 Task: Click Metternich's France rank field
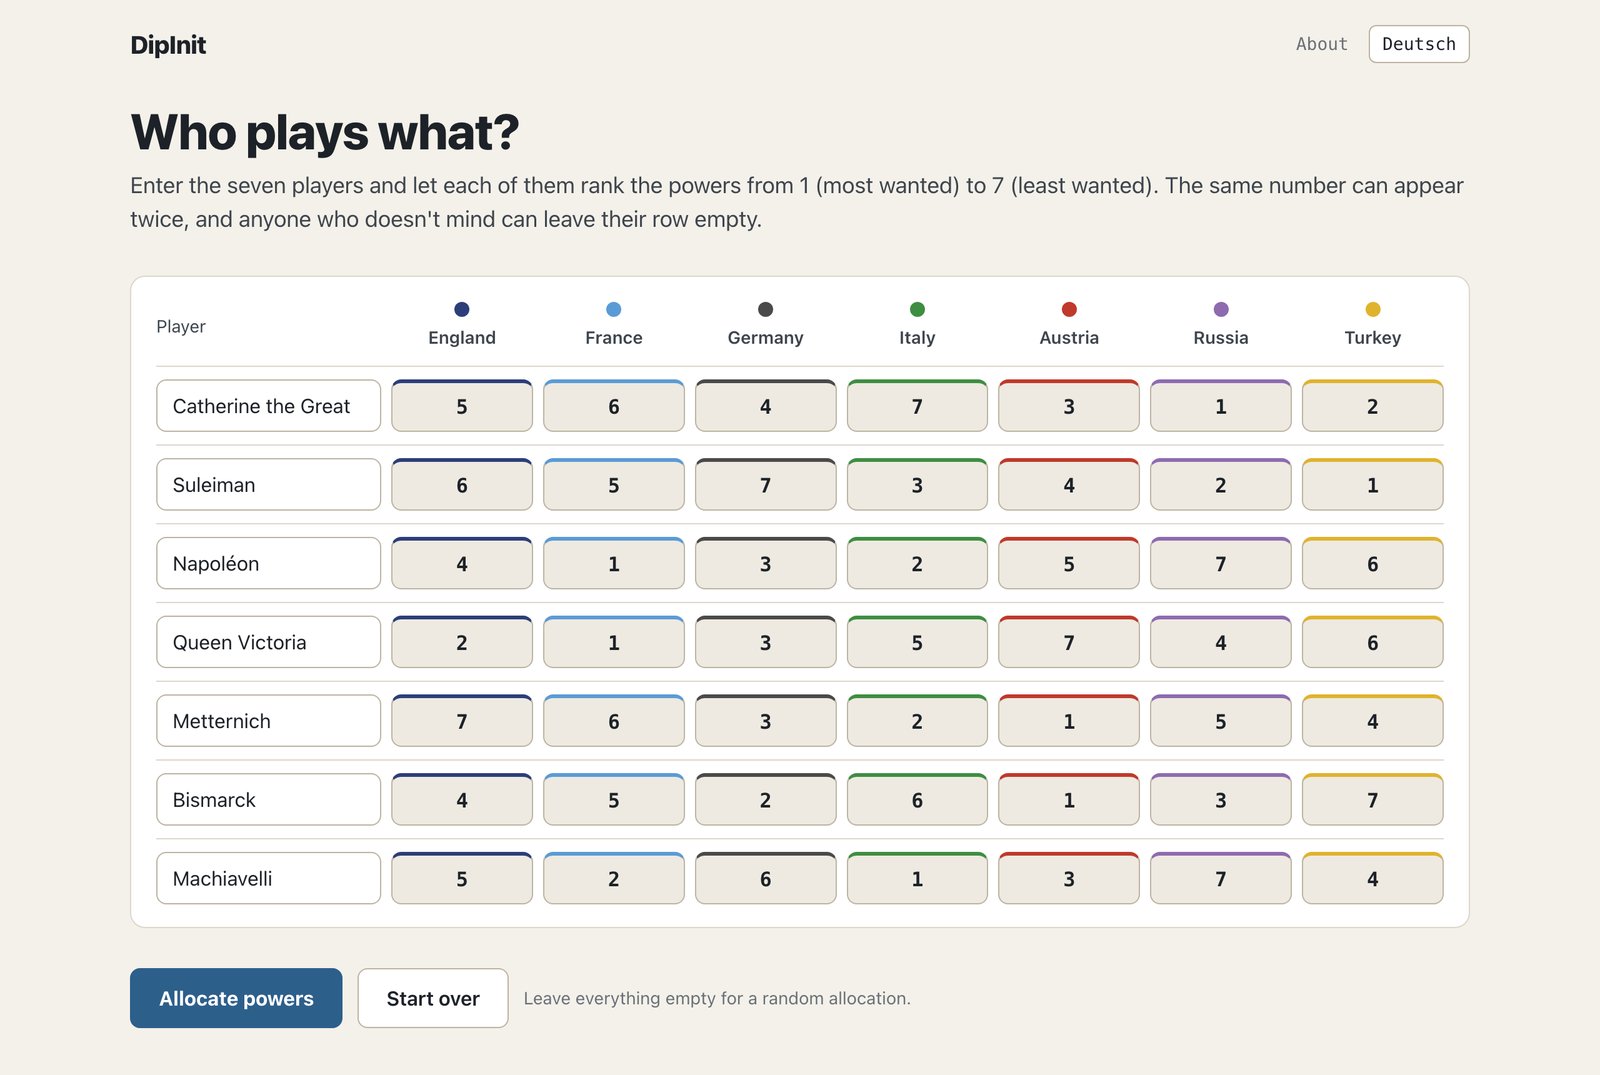pyautogui.click(x=614, y=721)
